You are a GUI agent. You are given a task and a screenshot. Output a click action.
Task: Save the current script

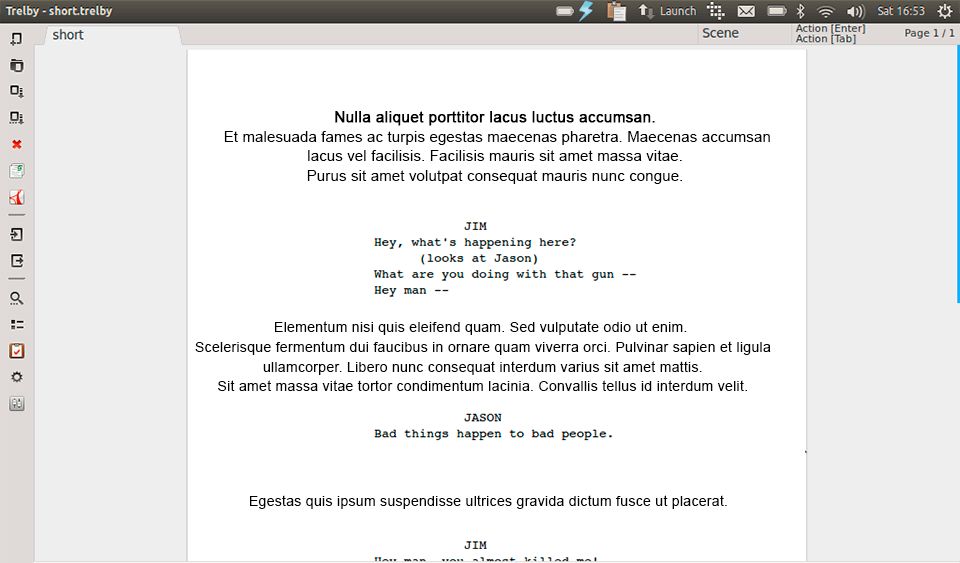17,91
